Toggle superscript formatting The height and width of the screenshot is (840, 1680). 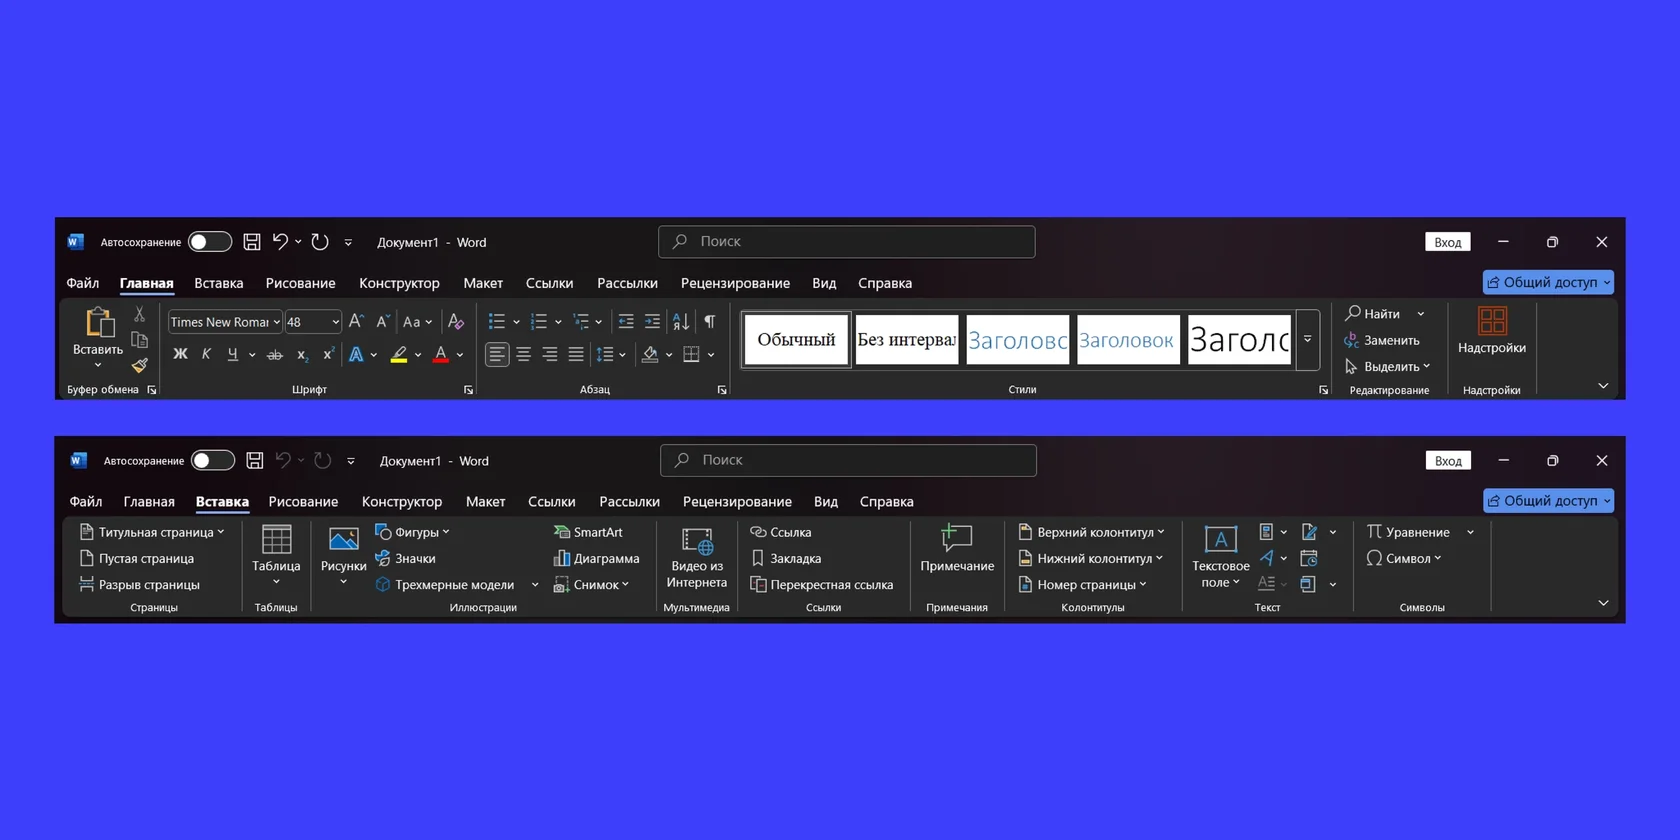click(328, 354)
